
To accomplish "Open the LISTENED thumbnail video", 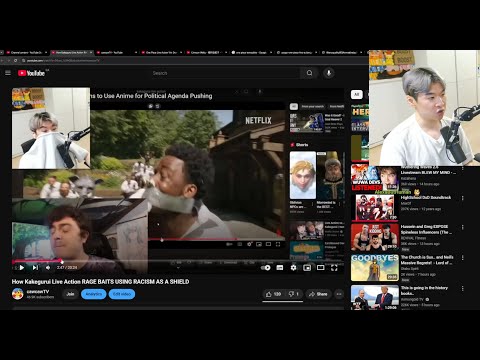I will (x=375, y=179).
